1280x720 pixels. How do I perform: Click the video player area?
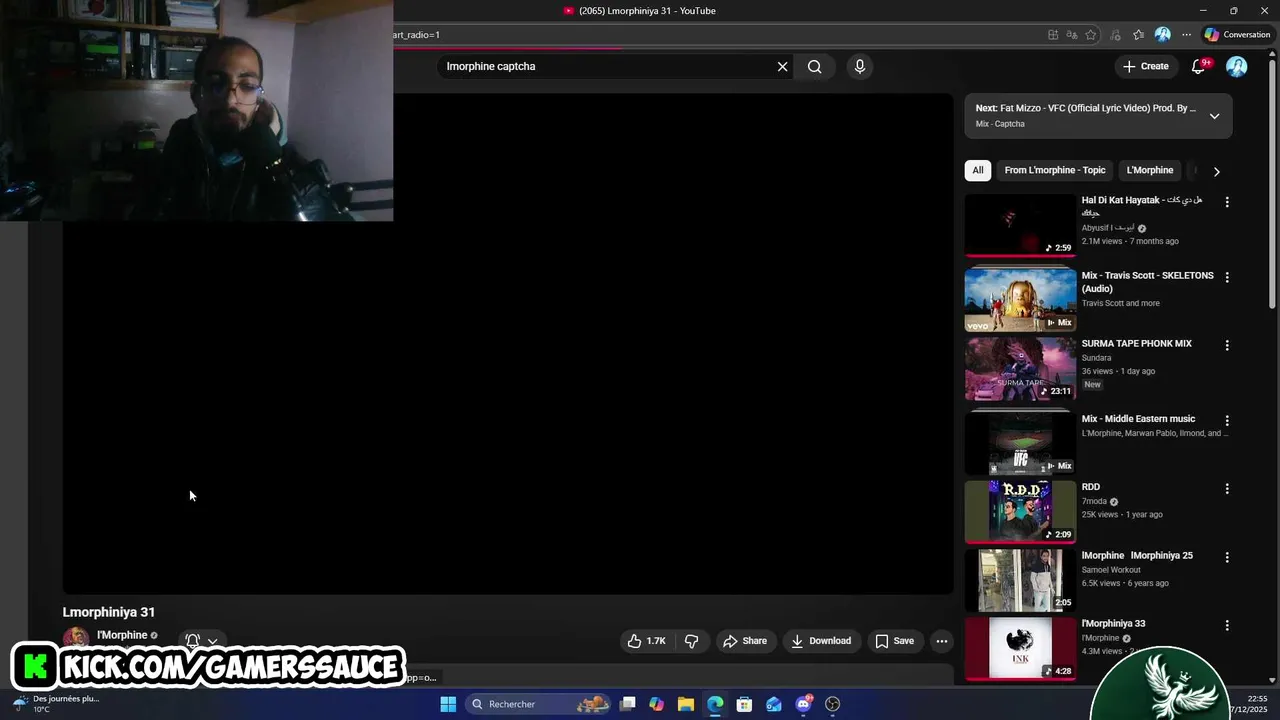[507, 344]
